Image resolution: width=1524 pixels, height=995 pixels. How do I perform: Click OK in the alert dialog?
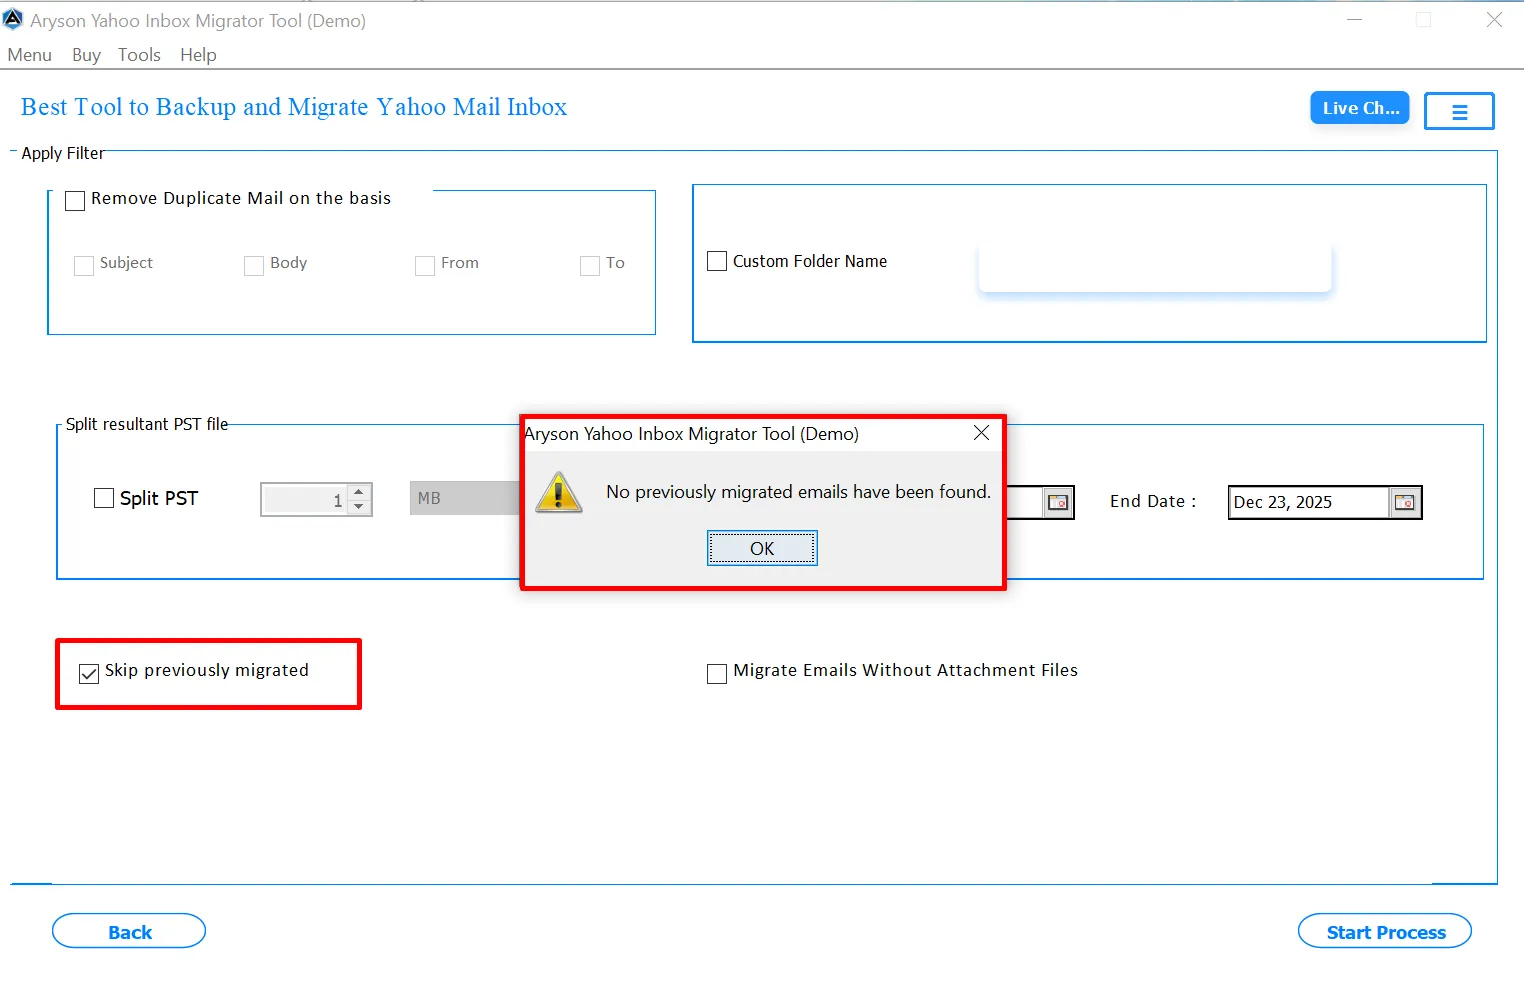[x=762, y=548]
